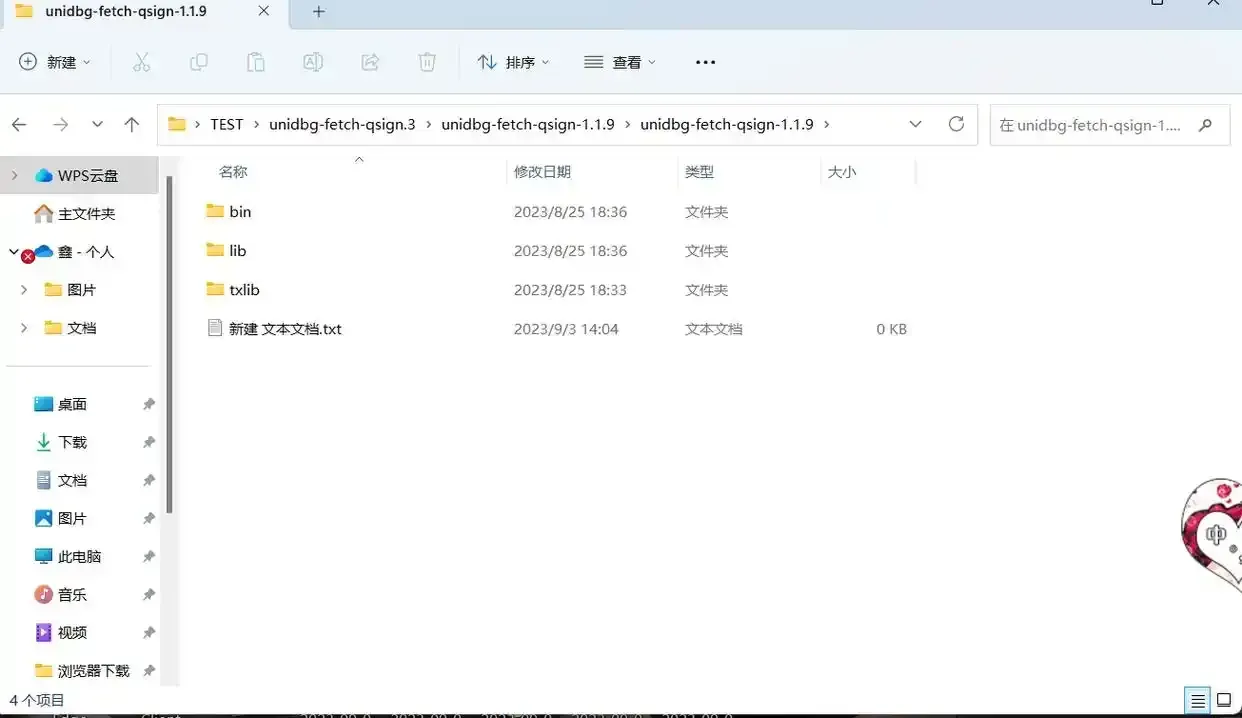Switch to large thumbnails view toggle
1242x718 pixels.
pyautogui.click(x=1223, y=700)
